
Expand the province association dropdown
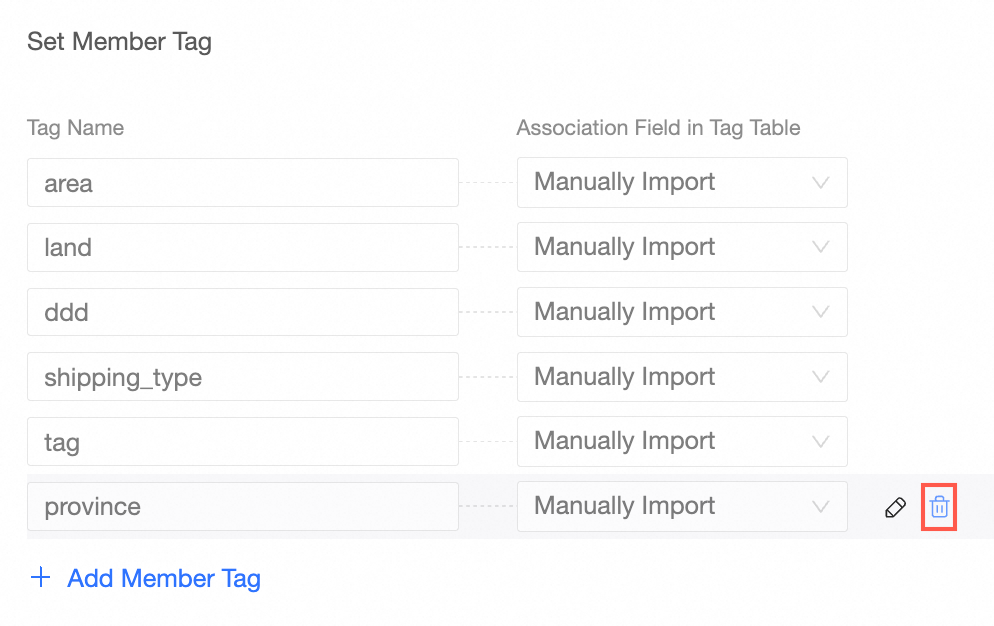click(681, 506)
